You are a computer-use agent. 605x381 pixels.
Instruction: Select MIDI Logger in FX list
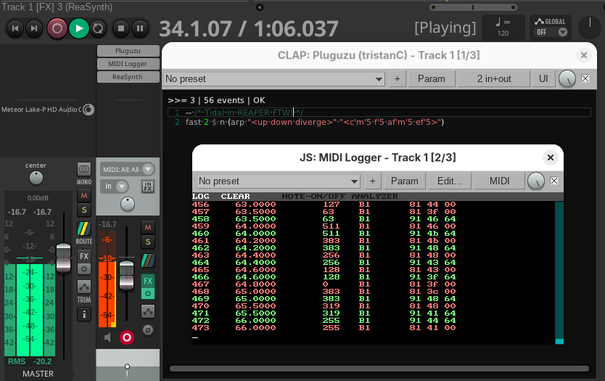[x=128, y=64]
